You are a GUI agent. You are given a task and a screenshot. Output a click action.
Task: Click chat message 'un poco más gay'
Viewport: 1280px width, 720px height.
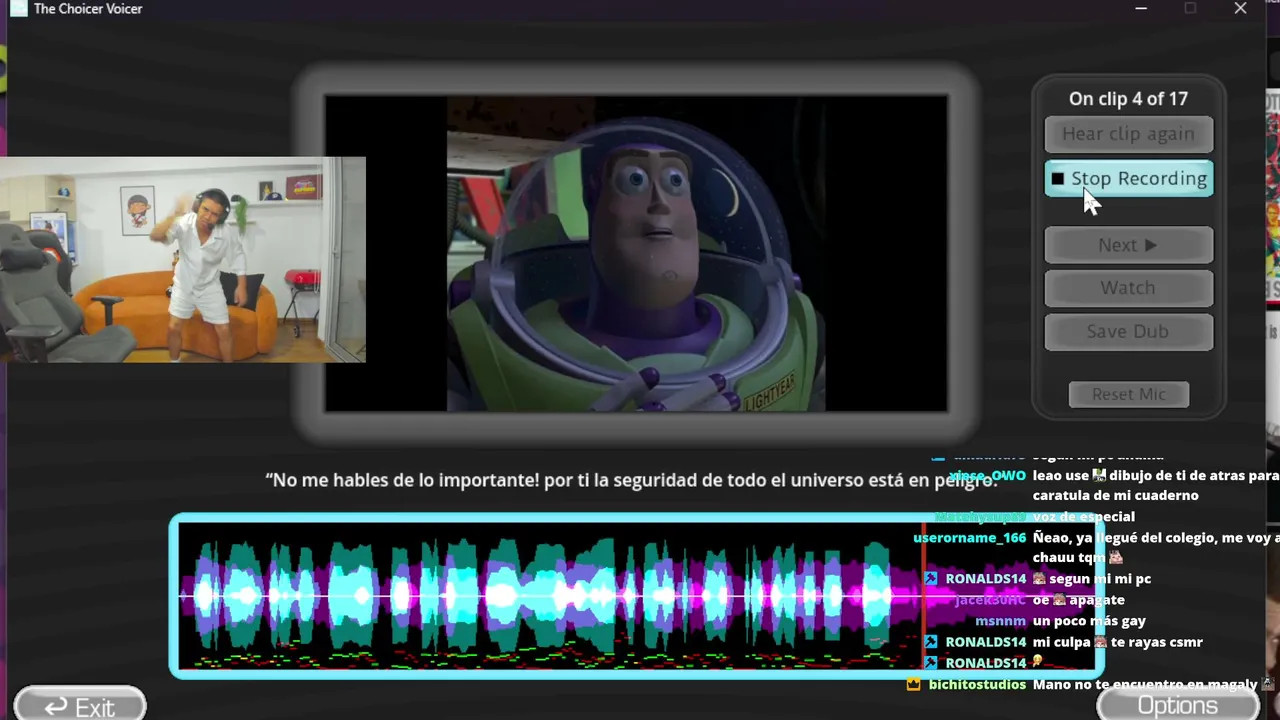coord(1089,621)
